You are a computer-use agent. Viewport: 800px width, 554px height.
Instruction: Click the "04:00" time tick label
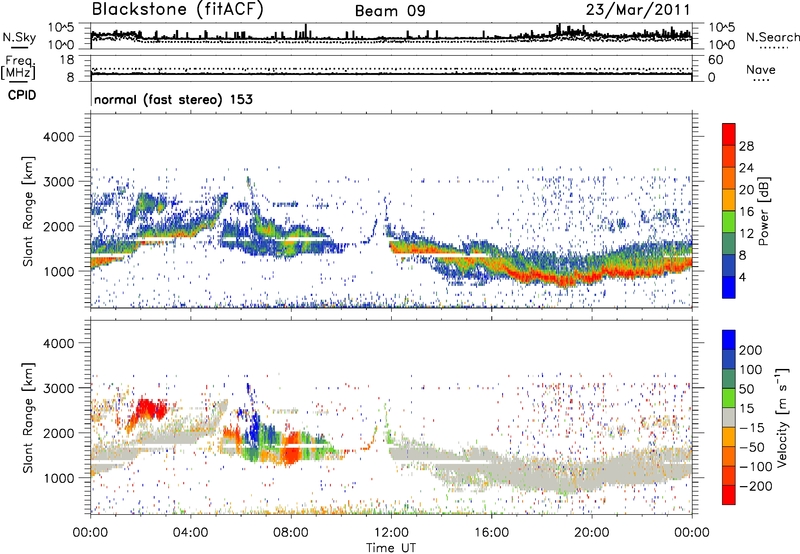coord(190,533)
